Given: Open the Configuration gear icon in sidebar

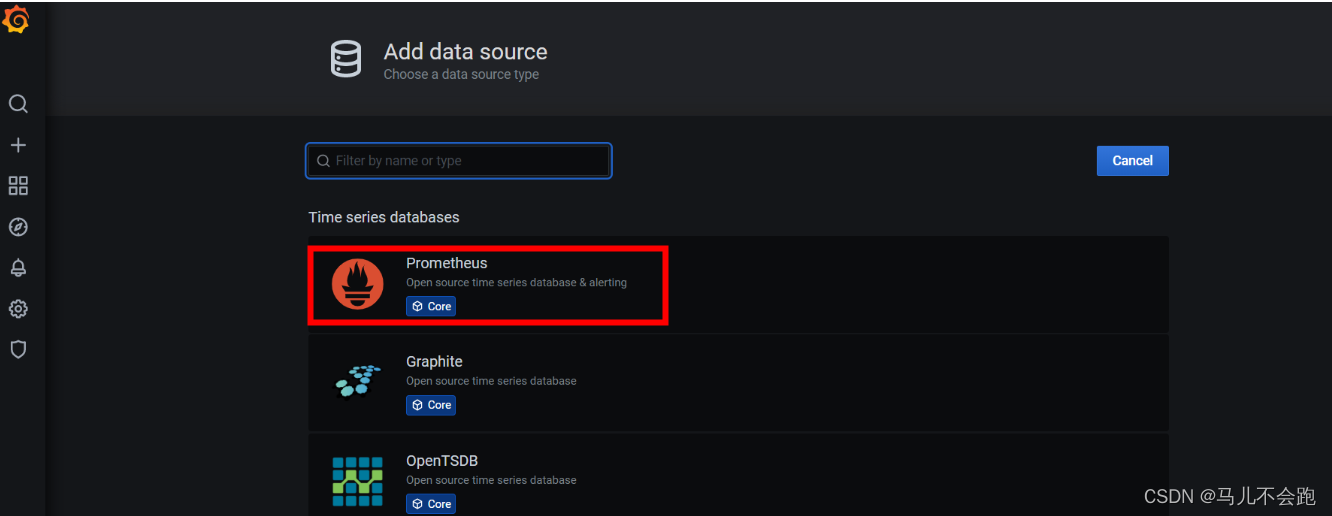Looking at the screenshot, I should 18,309.
